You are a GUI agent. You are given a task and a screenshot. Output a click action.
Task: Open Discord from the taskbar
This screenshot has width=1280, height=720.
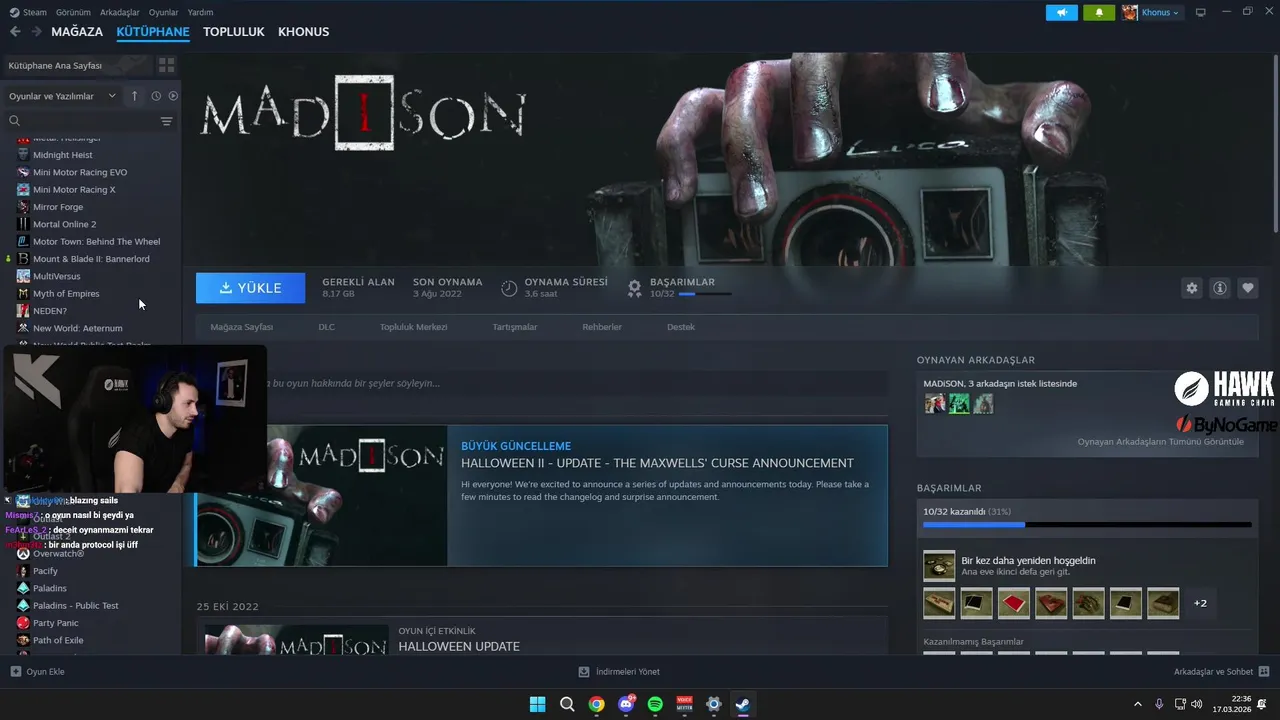(626, 704)
